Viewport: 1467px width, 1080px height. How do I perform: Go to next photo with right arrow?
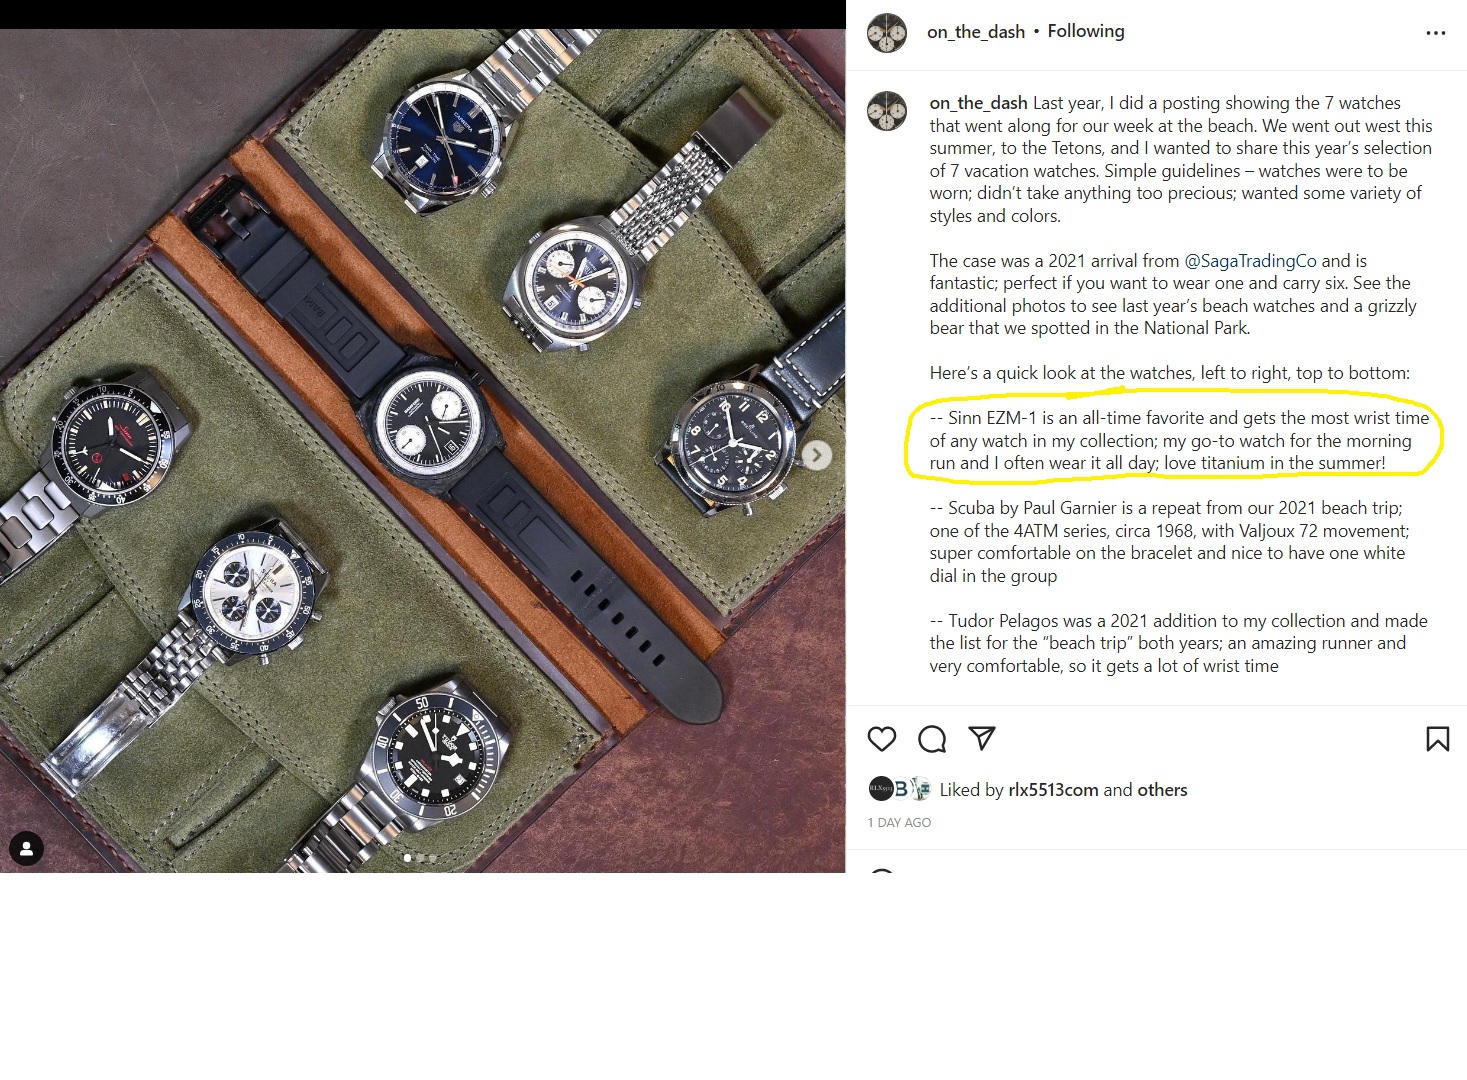pyautogui.click(x=816, y=455)
